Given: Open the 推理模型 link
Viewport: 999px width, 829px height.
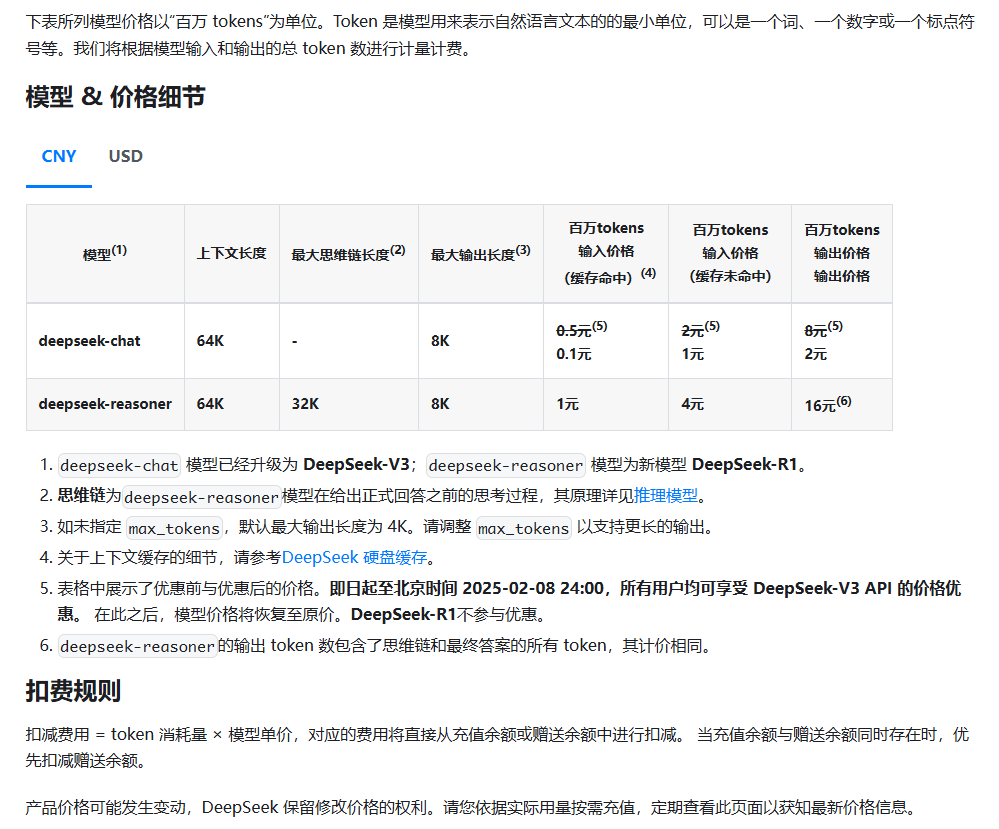Looking at the screenshot, I should point(666,495).
